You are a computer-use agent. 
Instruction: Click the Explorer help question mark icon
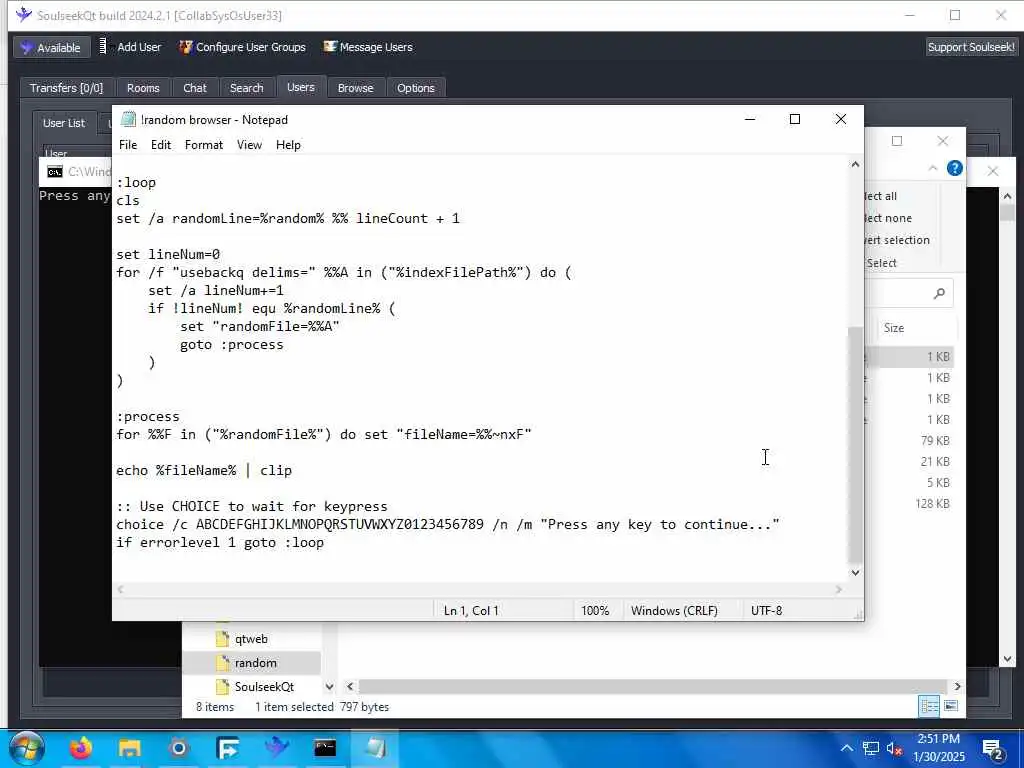[x=955, y=168]
